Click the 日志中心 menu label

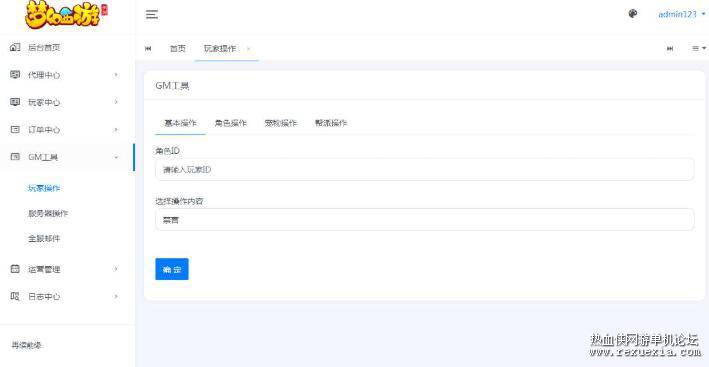(44, 296)
